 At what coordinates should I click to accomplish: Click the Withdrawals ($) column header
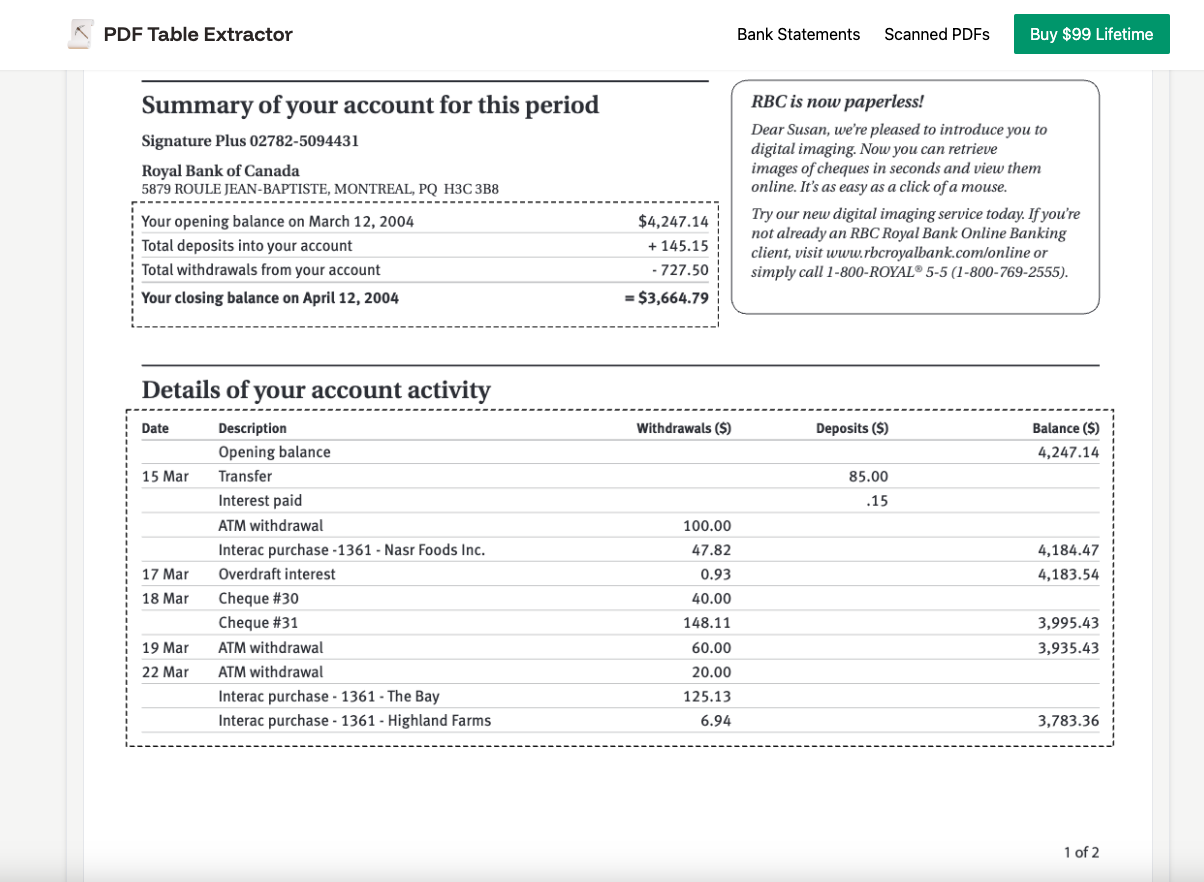[684, 428]
